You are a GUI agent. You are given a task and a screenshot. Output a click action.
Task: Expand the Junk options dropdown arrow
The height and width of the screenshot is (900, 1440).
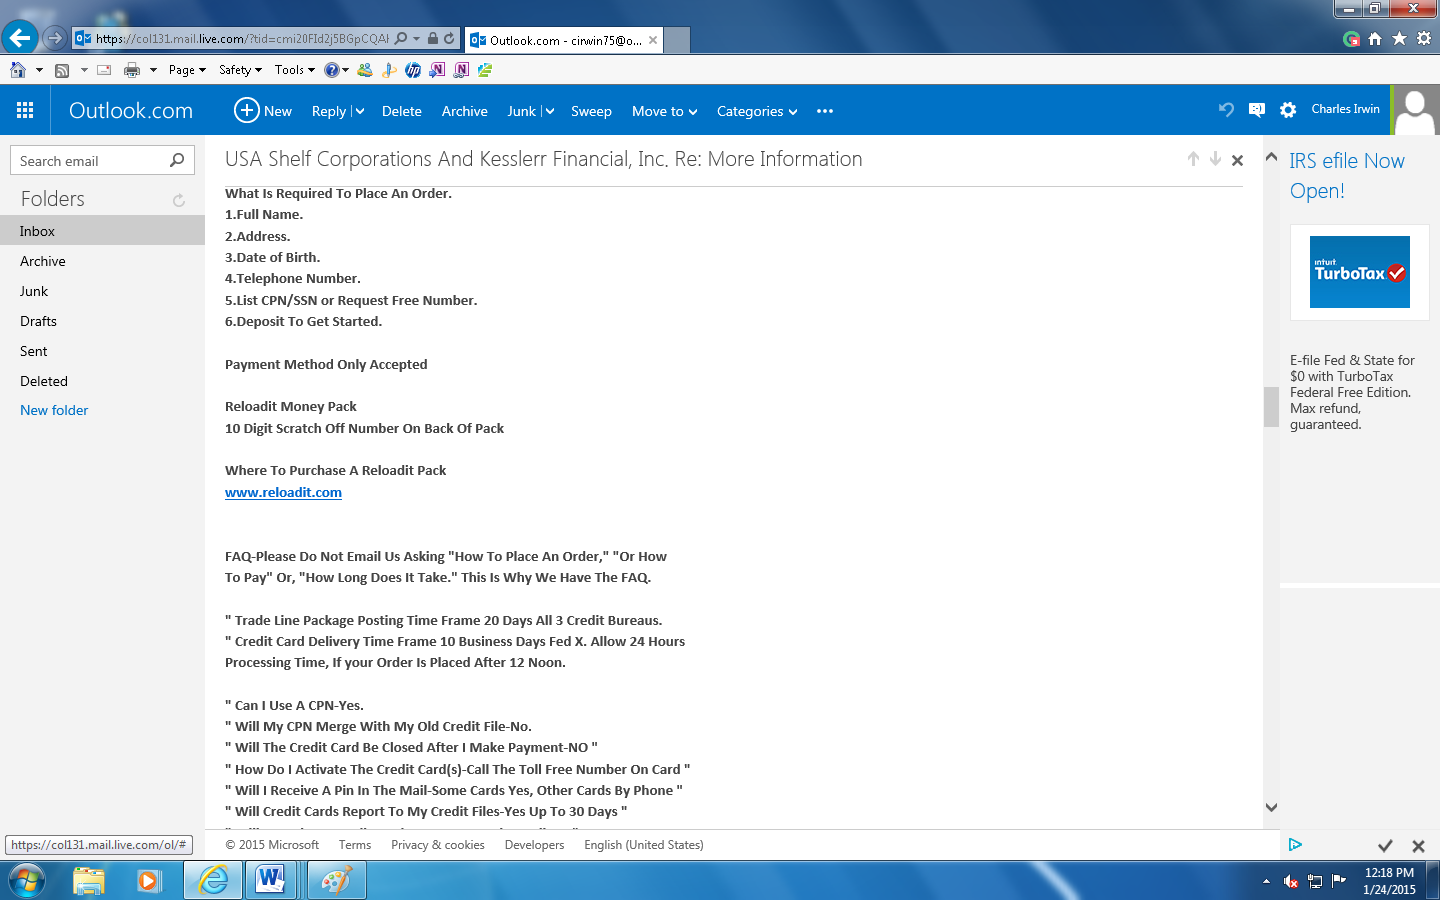coord(549,112)
